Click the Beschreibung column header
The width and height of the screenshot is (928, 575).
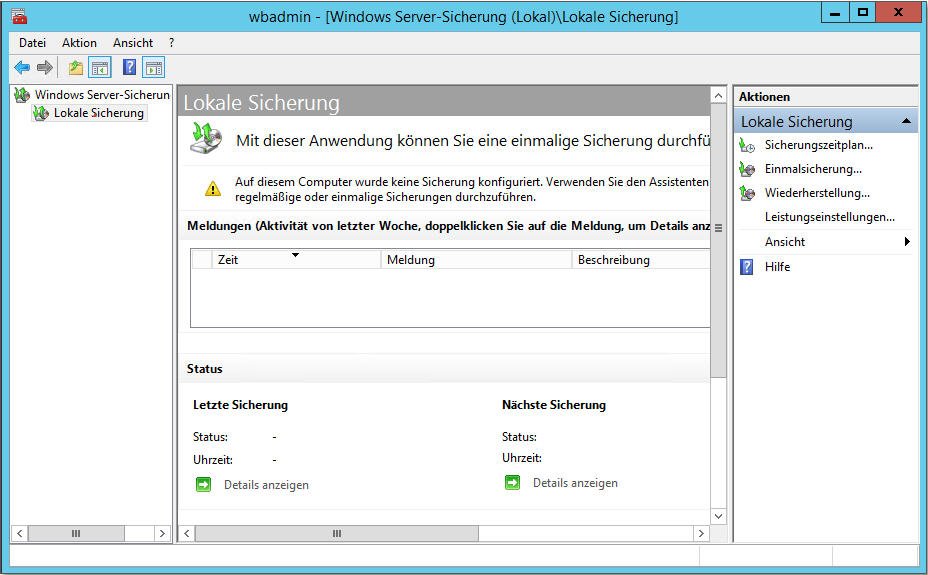(x=640, y=260)
